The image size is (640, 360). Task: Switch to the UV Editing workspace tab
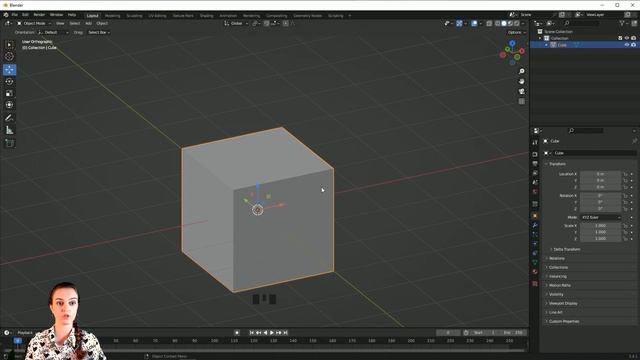point(157,16)
